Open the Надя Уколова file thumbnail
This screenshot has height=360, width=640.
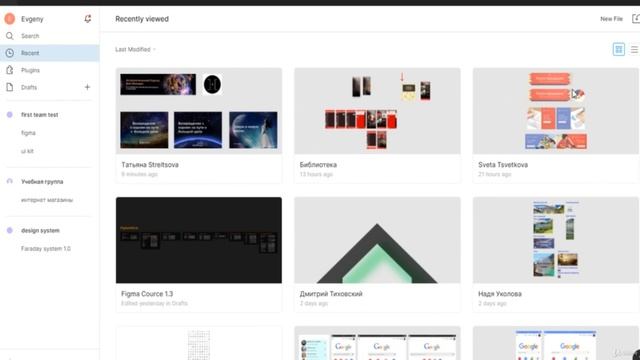point(556,240)
